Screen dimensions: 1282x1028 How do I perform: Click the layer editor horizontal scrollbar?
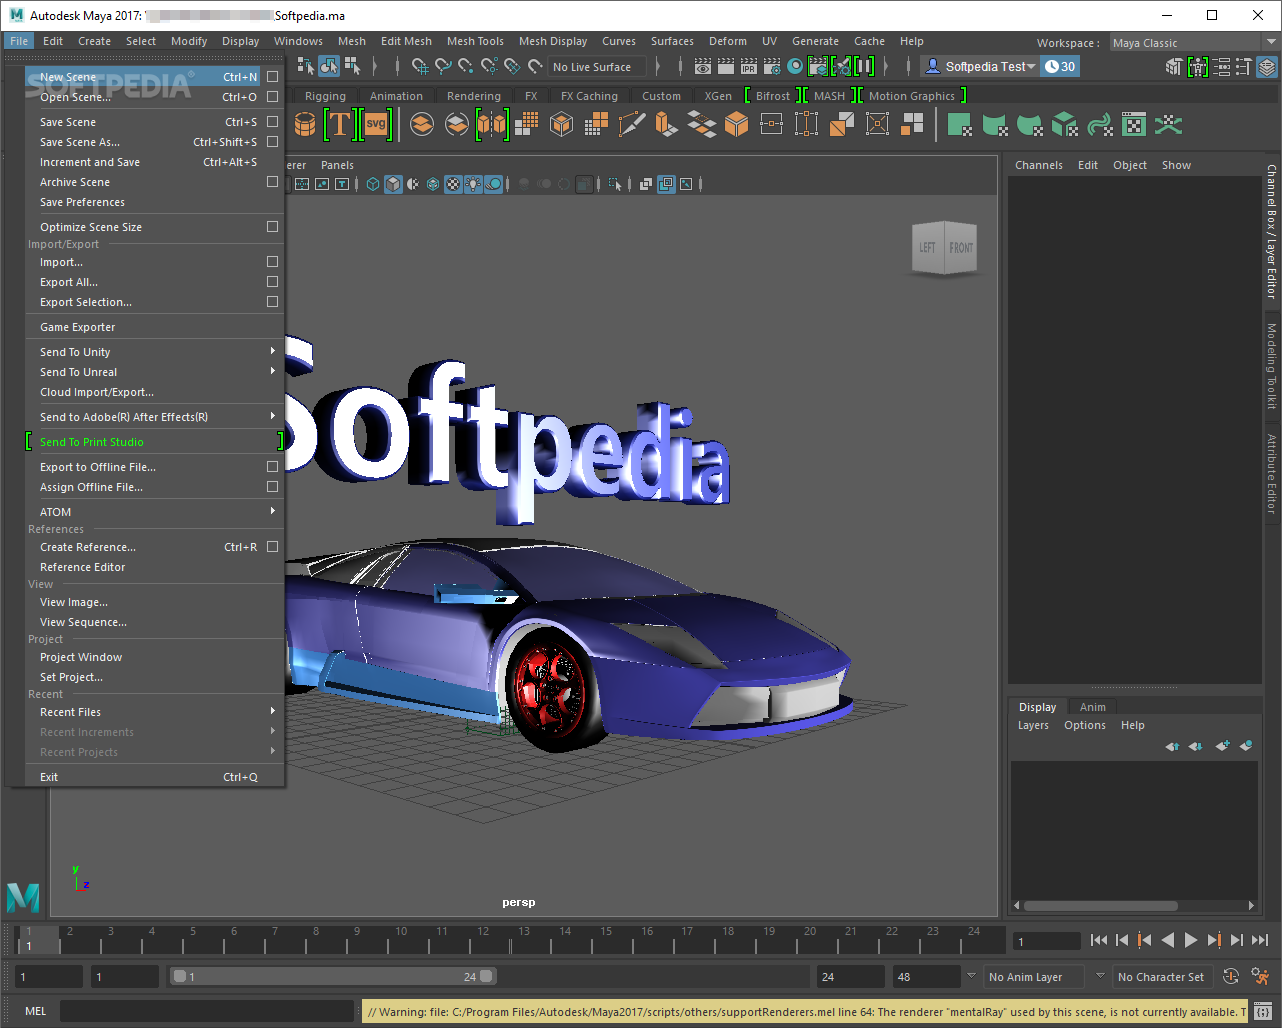(x=1100, y=906)
